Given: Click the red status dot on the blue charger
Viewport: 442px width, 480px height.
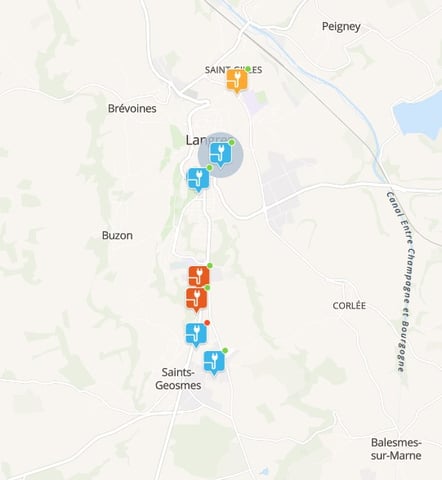Looking at the screenshot, I should tap(207, 323).
